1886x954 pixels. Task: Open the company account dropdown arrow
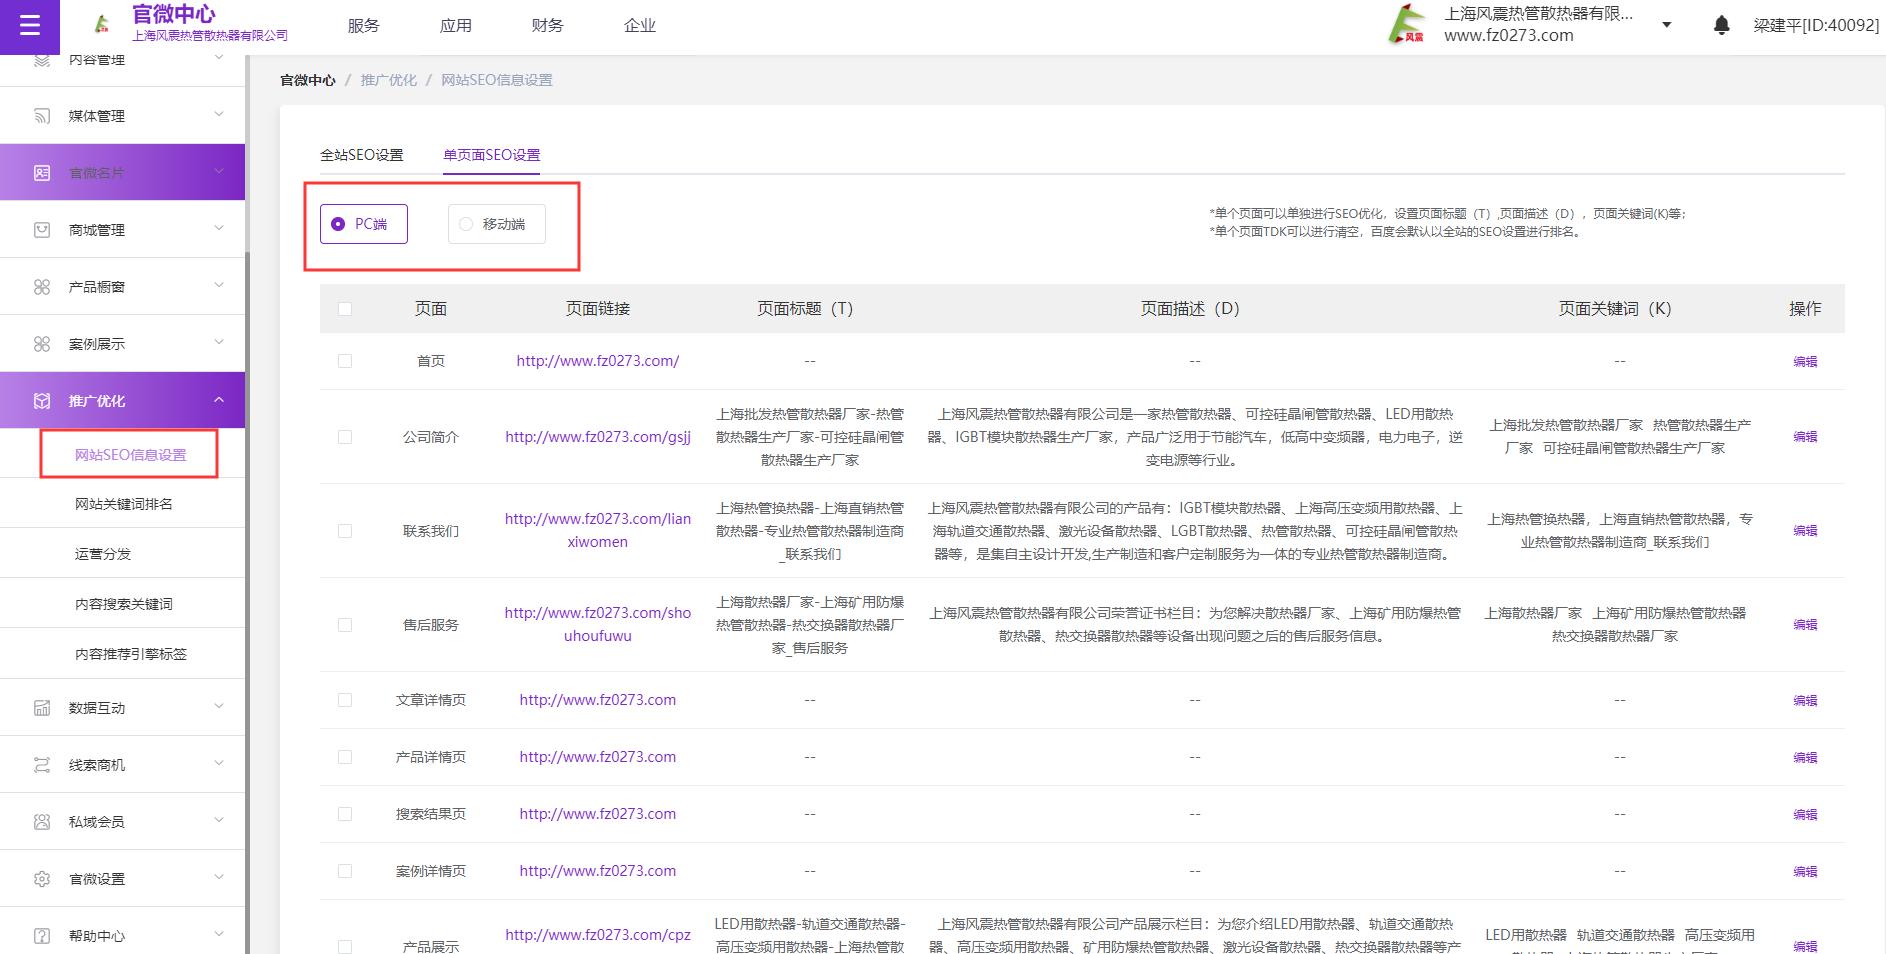pos(1667,25)
